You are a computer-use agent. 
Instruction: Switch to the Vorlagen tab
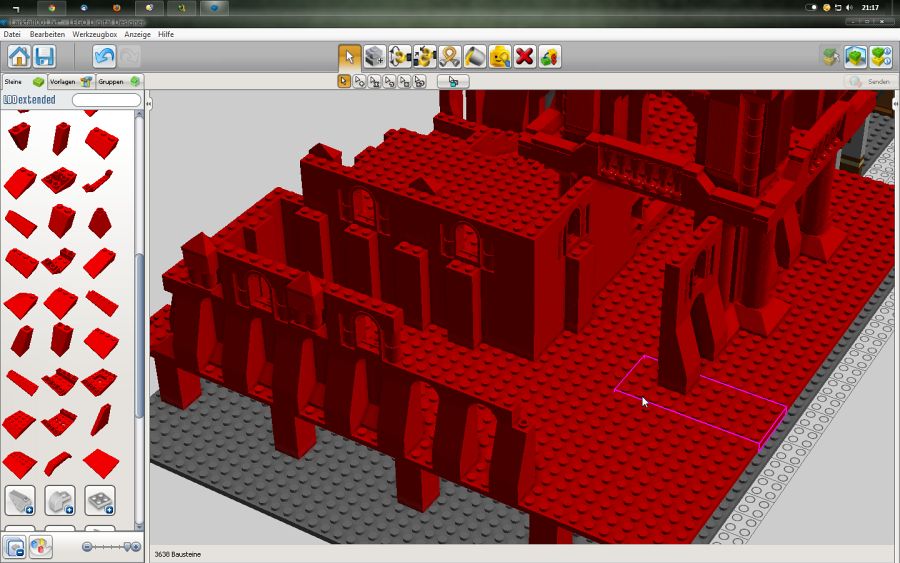[66, 81]
